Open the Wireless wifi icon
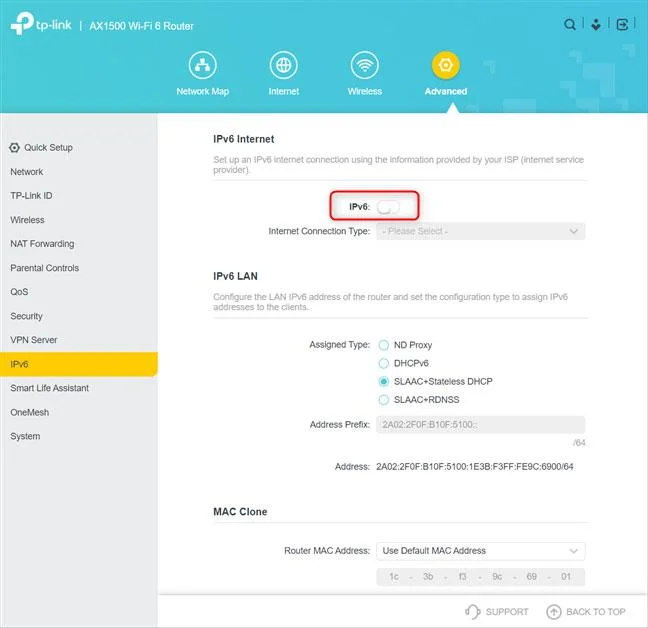The height and width of the screenshot is (628, 648). pyautogui.click(x=364, y=65)
